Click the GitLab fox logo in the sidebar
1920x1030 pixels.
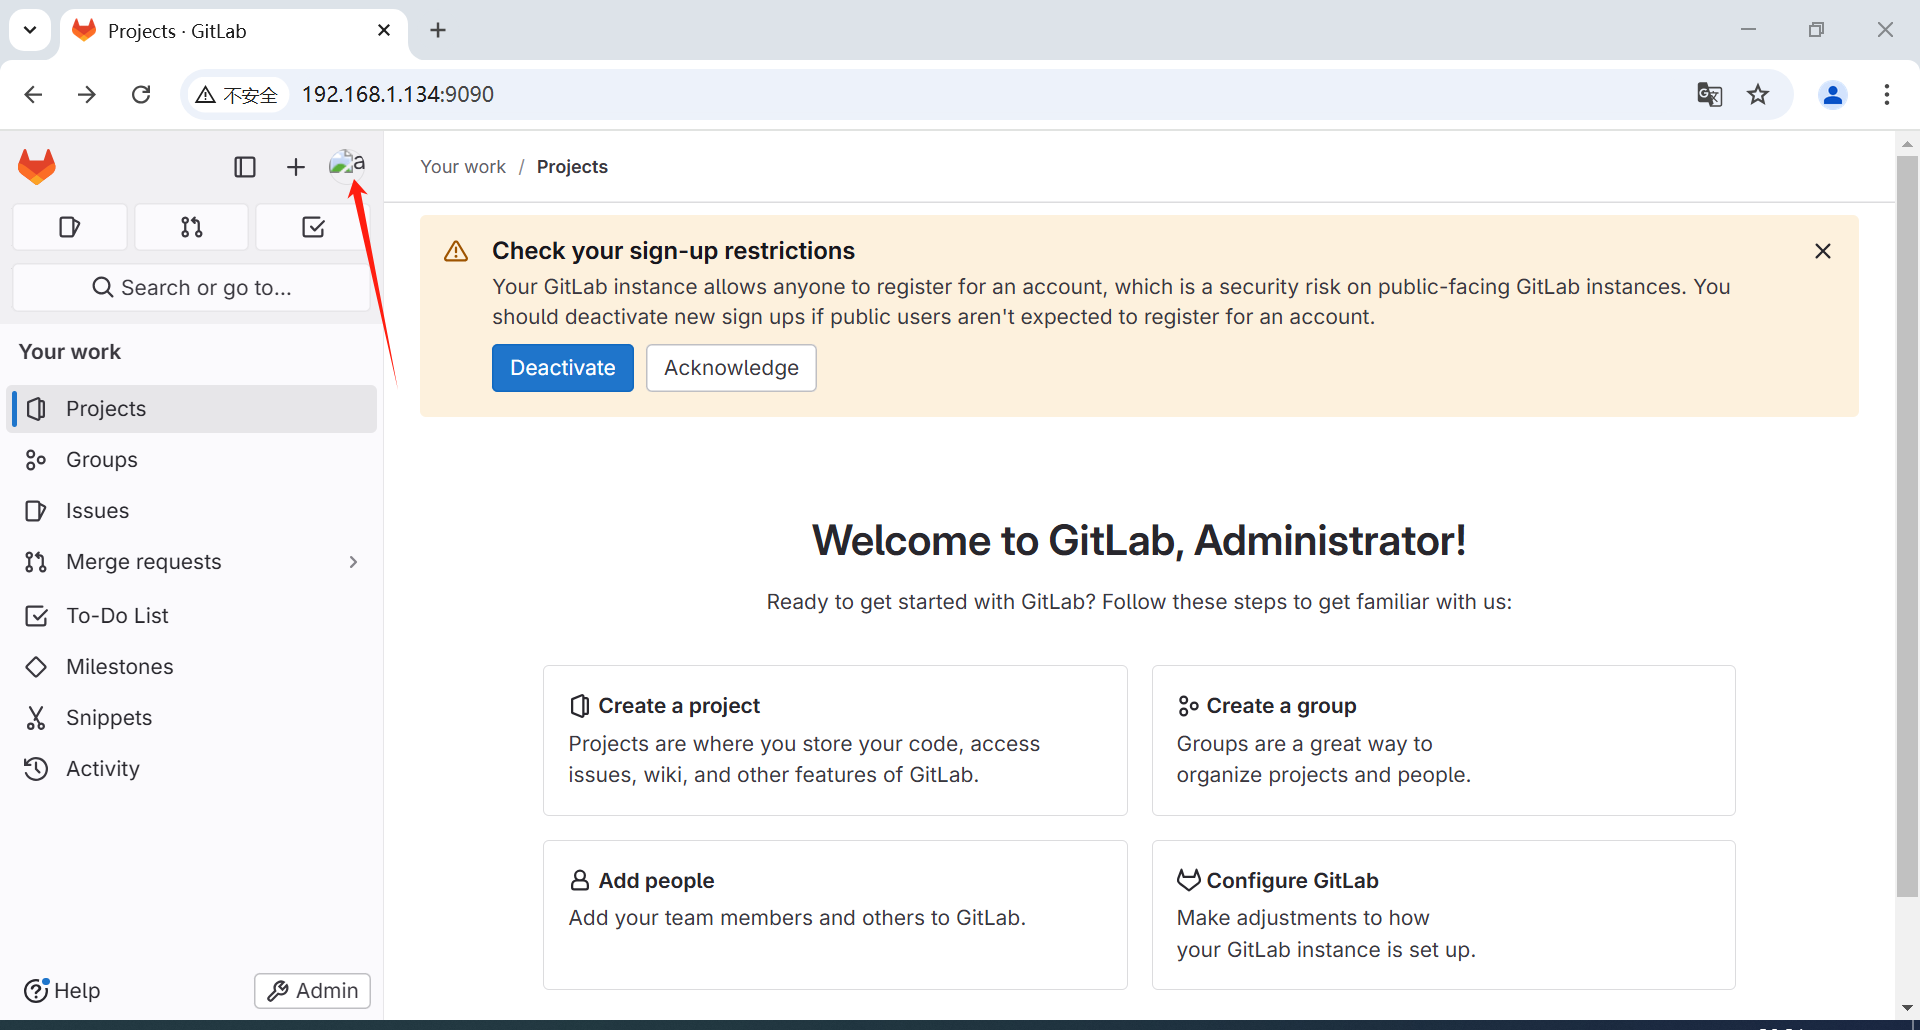[x=37, y=166]
